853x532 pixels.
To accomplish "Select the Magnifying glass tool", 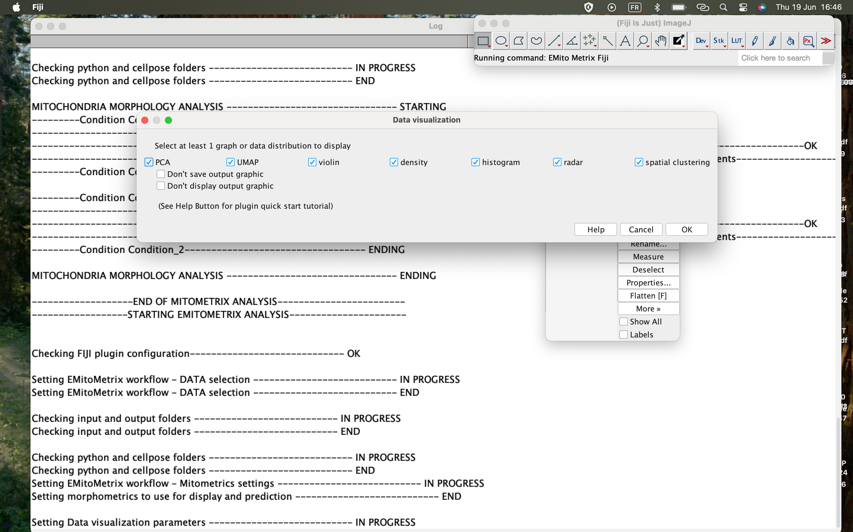I will pyautogui.click(x=643, y=41).
